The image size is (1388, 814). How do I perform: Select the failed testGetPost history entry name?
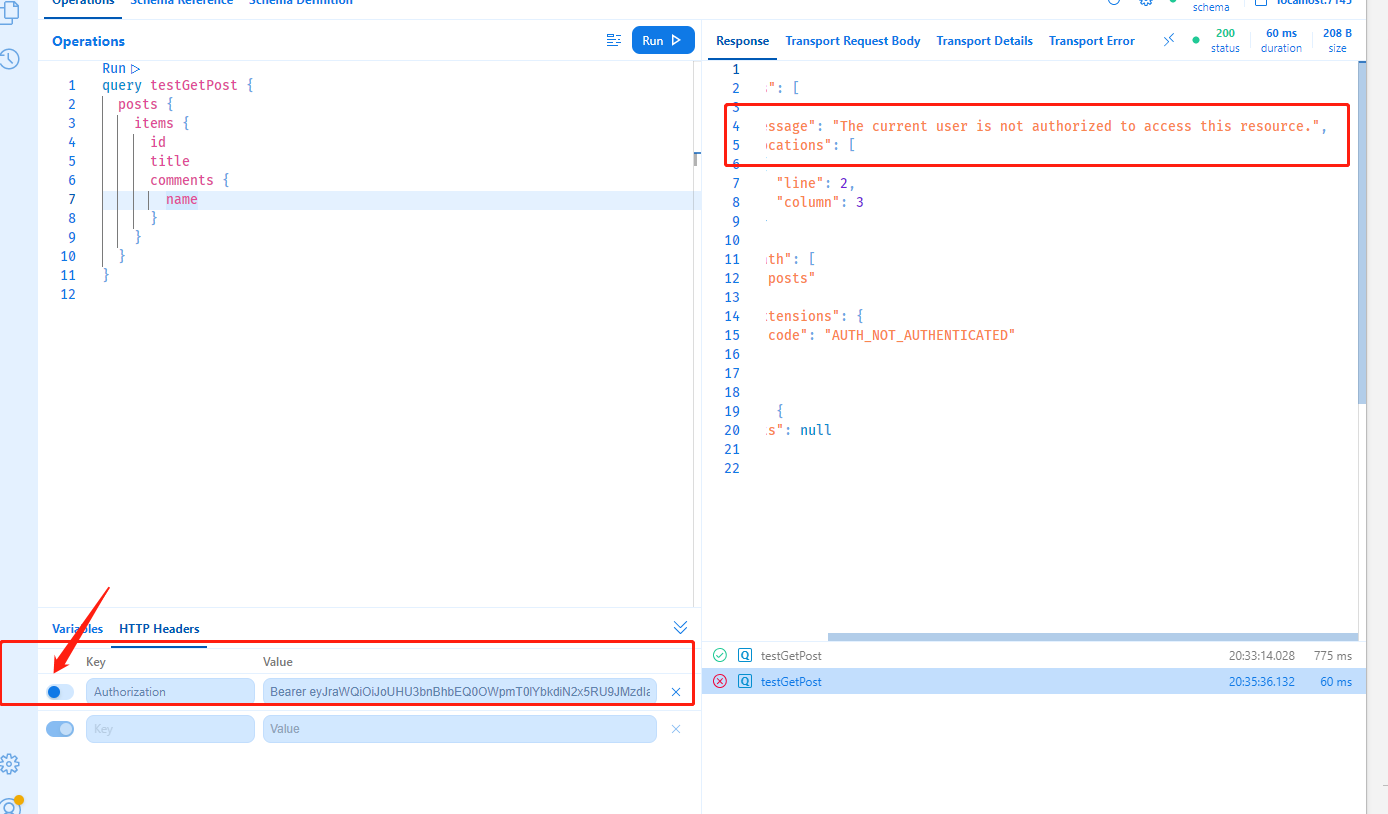click(x=791, y=682)
